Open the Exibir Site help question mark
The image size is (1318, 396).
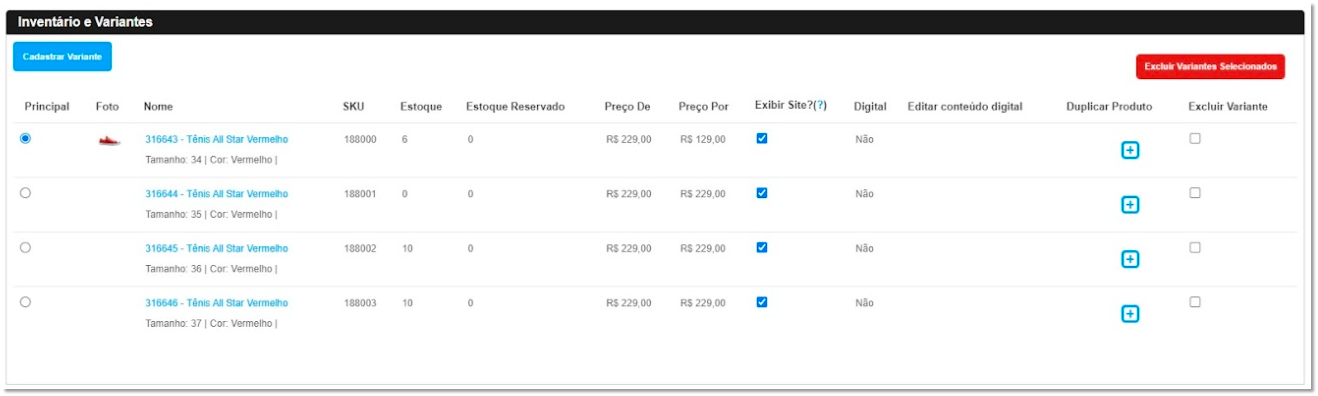point(821,106)
